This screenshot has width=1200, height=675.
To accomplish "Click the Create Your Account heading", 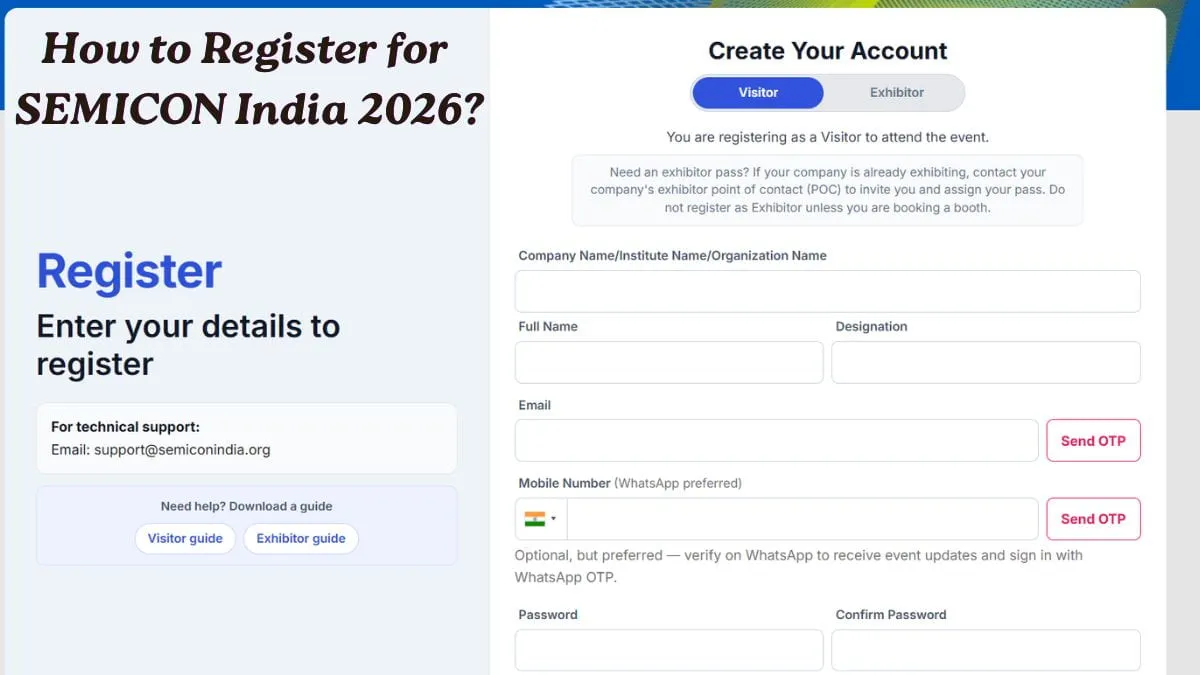I will (x=828, y=51).
